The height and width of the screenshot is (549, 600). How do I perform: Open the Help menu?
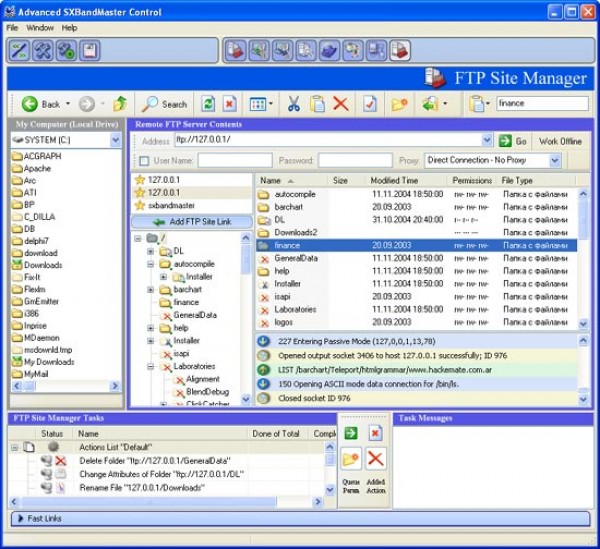69,28
